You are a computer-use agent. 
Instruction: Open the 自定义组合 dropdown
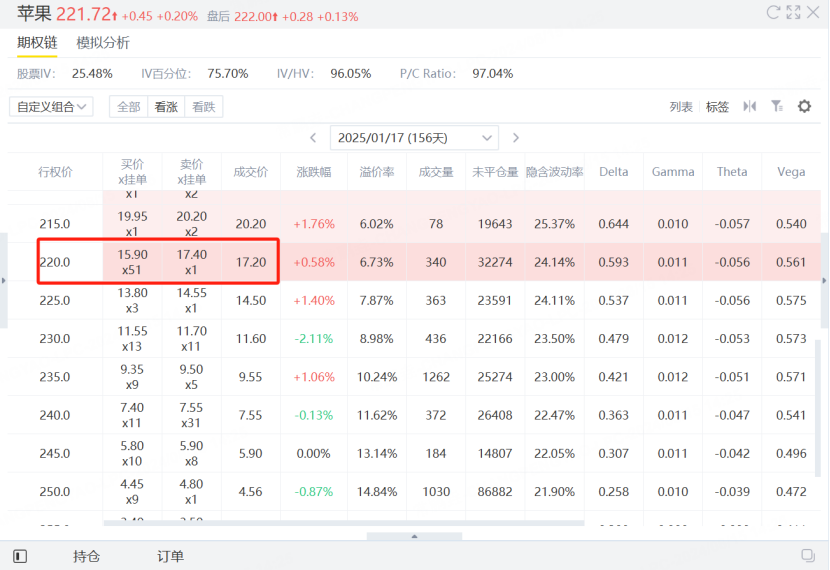click(x=51, y=106)
